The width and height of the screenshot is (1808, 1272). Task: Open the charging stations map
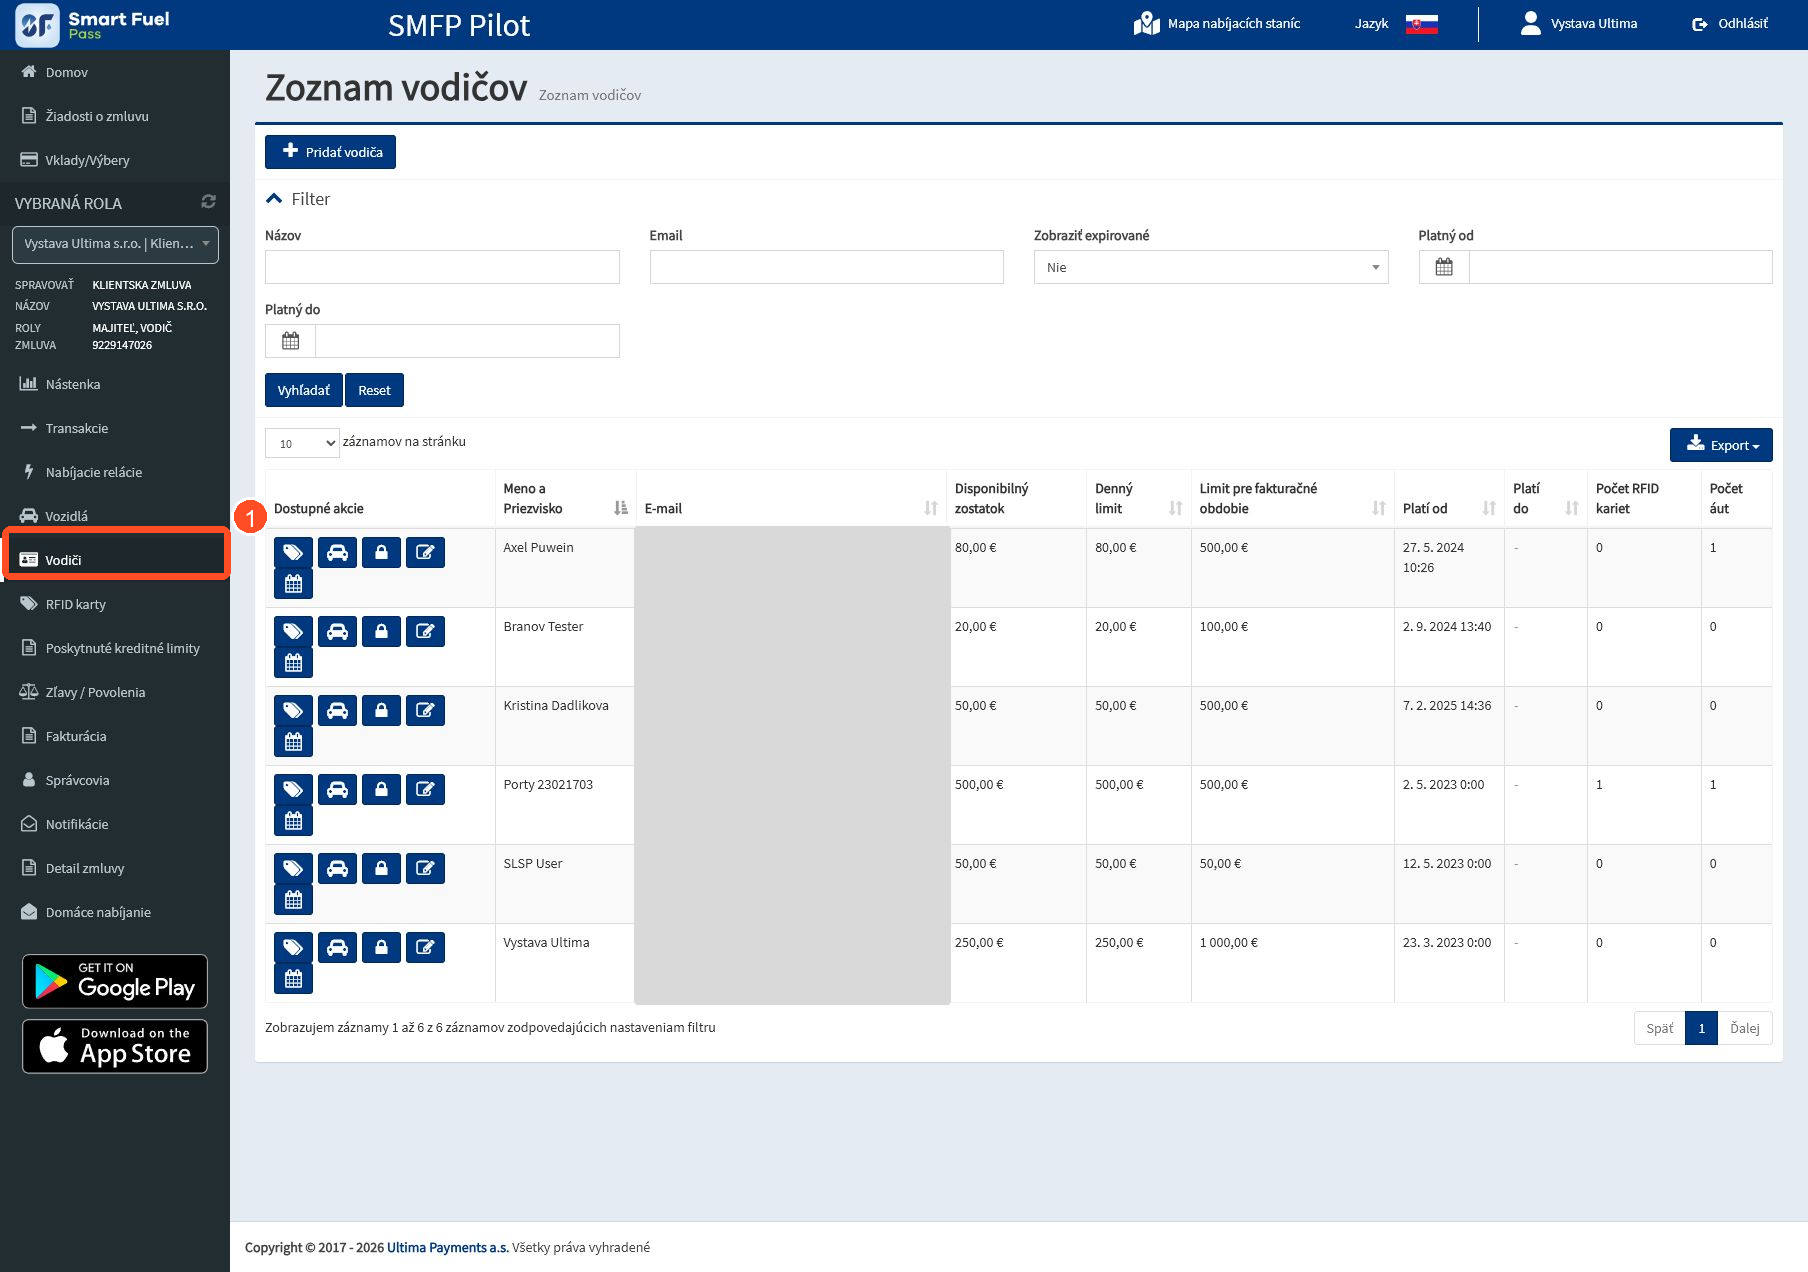click(x=1217, y=23)
